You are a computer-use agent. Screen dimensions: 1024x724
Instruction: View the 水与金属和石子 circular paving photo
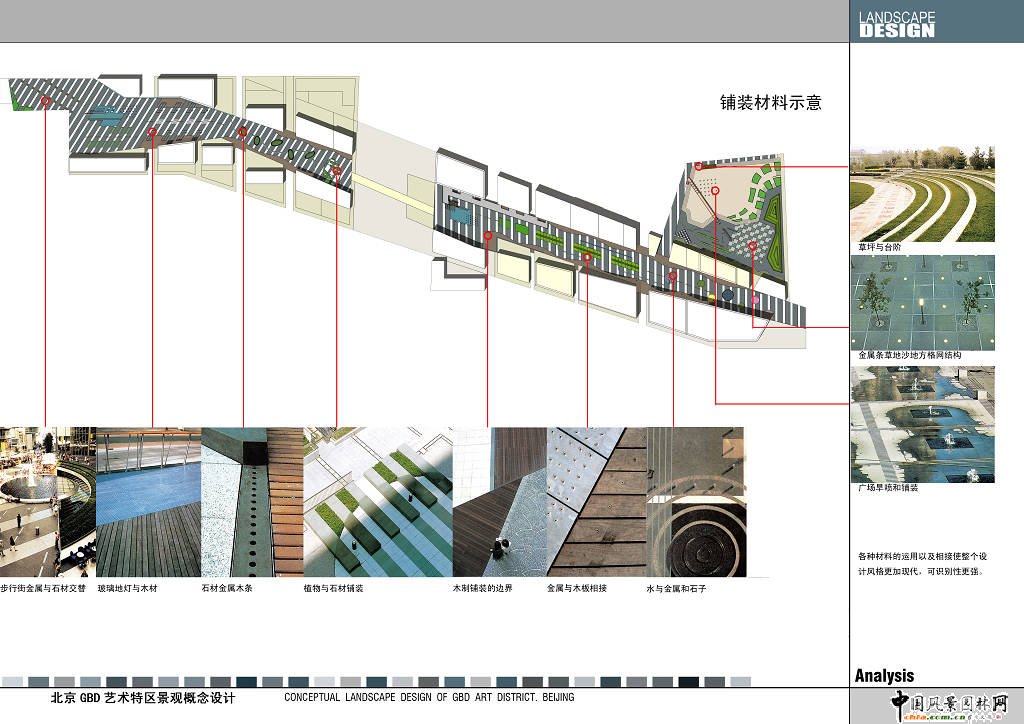coord(697,502)
